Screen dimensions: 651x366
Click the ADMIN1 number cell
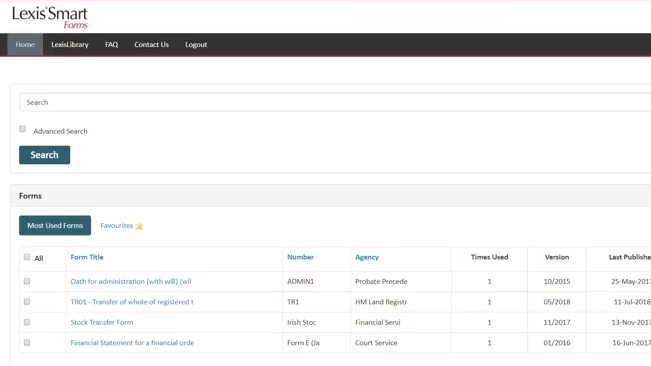[301, 281]
